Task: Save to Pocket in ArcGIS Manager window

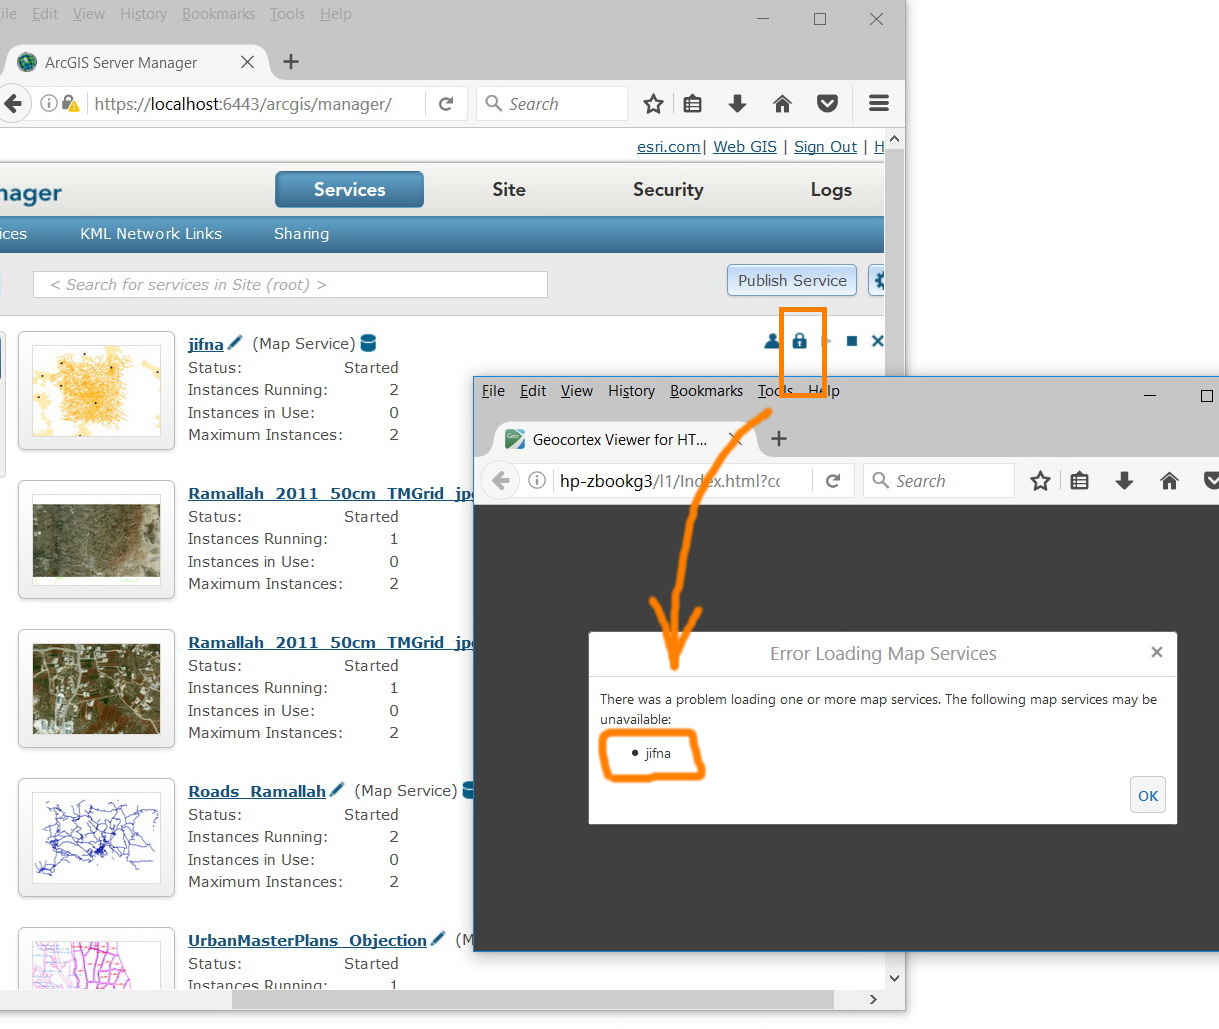Action: tap(827, 103)
